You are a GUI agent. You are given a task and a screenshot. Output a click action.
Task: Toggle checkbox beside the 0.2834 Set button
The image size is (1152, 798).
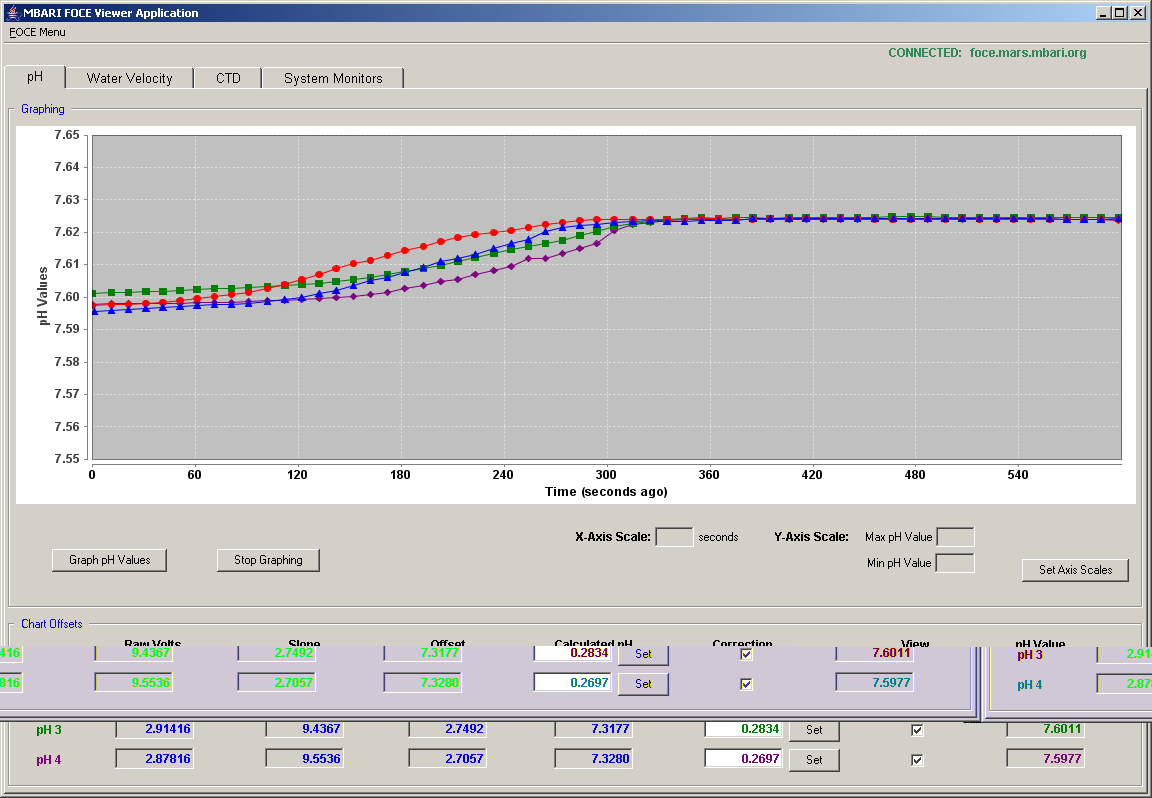746,654
